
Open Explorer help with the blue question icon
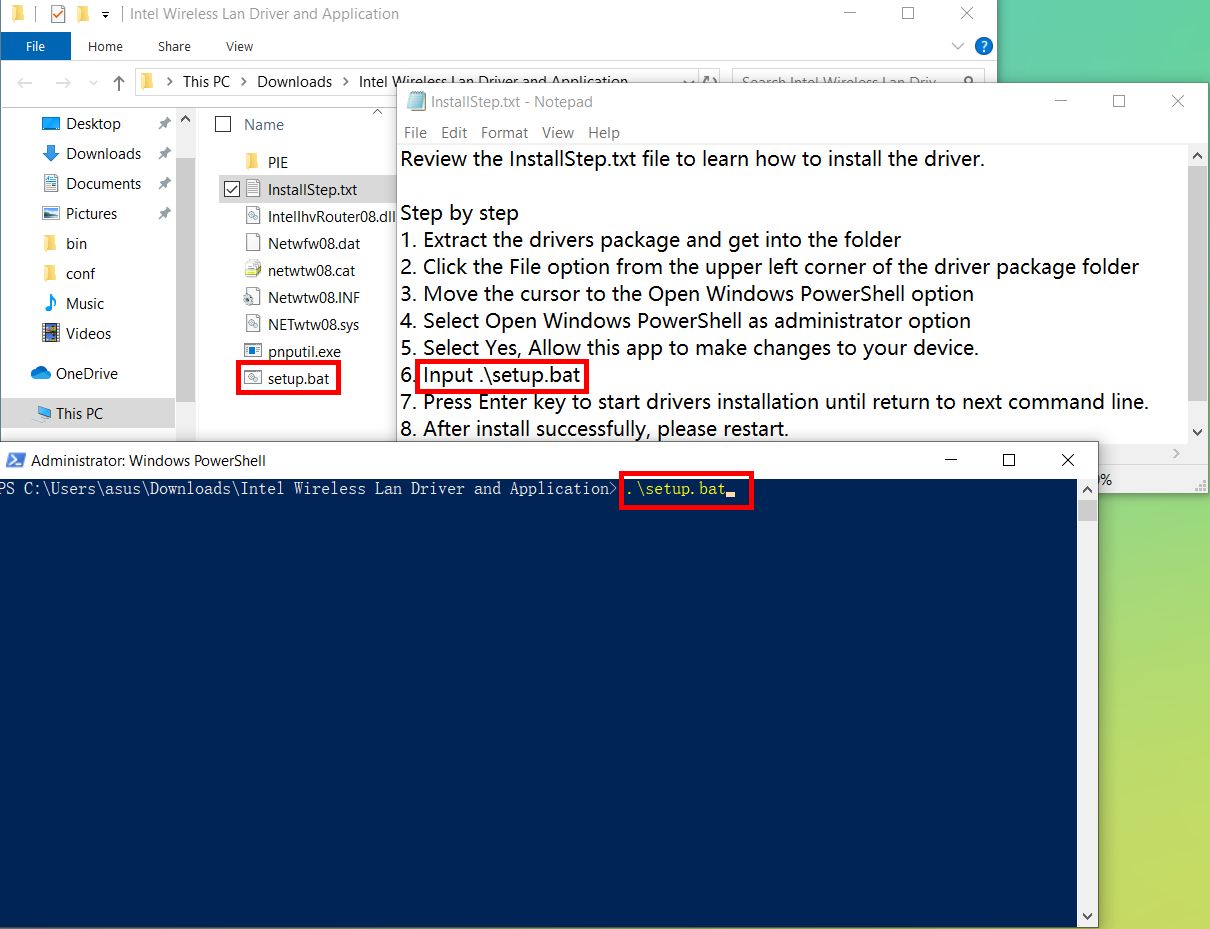[984, 46]
